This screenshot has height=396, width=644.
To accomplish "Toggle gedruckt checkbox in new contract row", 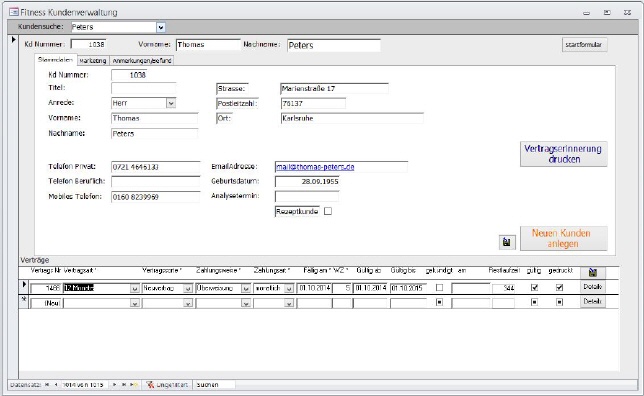I will tap(559, 302).
